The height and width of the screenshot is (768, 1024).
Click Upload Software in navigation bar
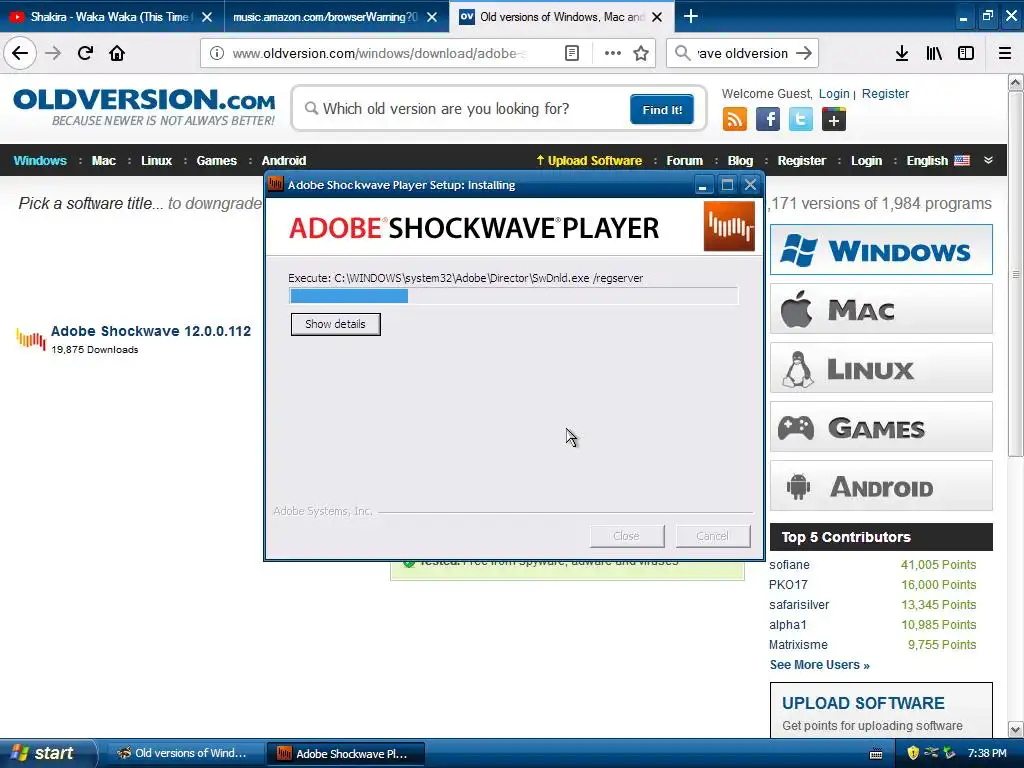589,160
